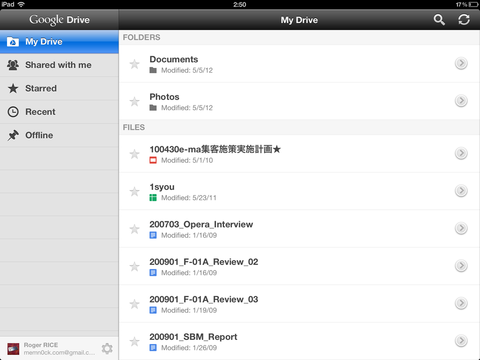The image size is (480, 360).
Task: Tap green spreadsheet icon of 1syou
Action: pos(153,198)
